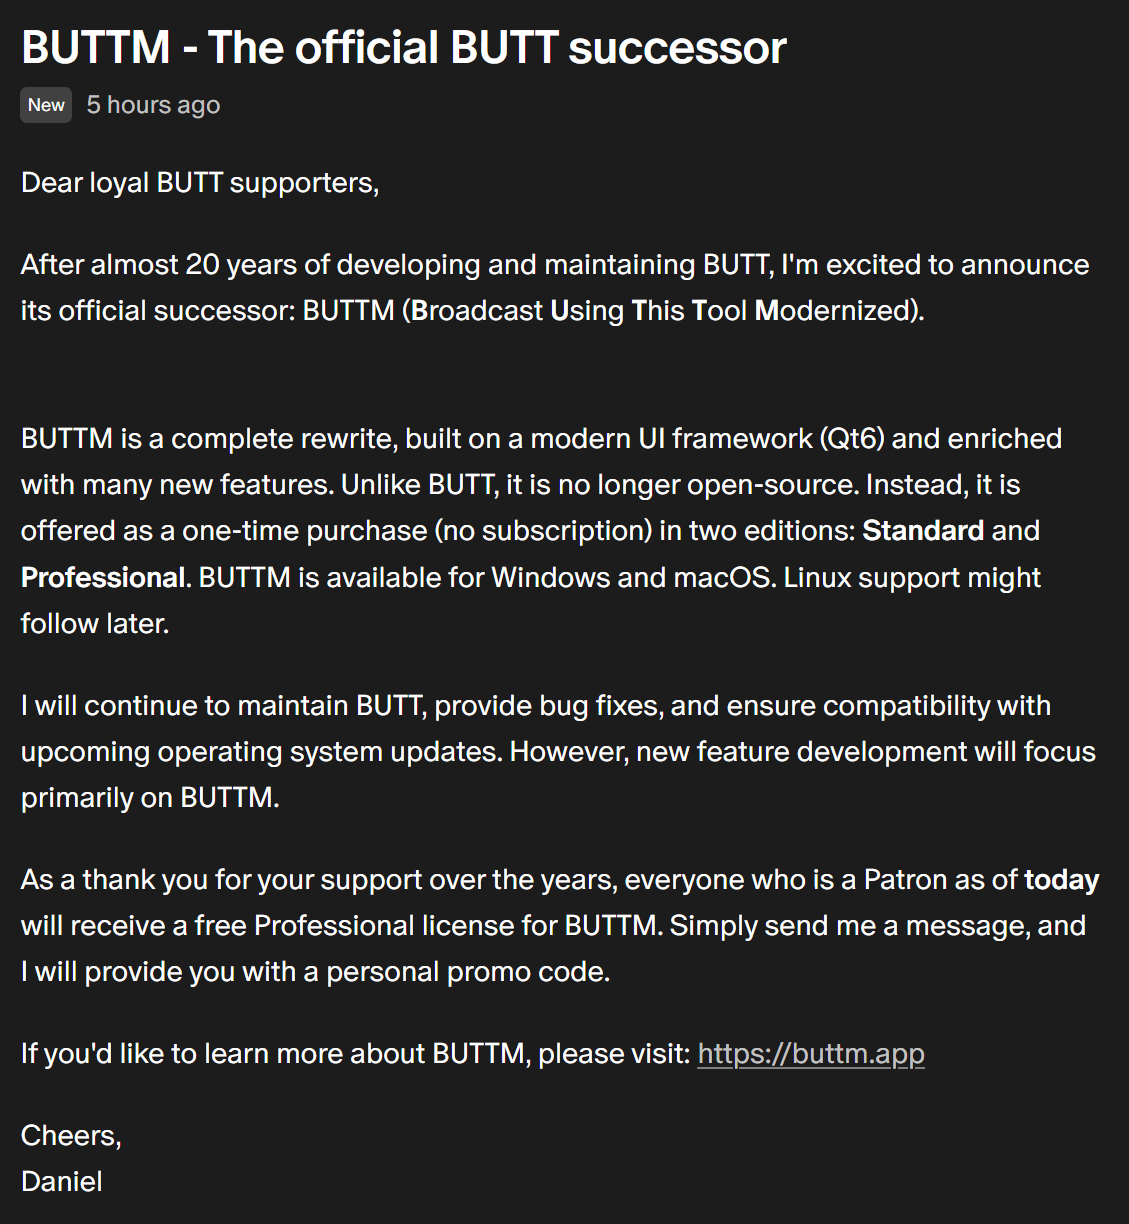Viewport: 1129px width, 1224px height.
Task: Click the "Dear loyal BUTT supporters" greeting
Action: 199,183
